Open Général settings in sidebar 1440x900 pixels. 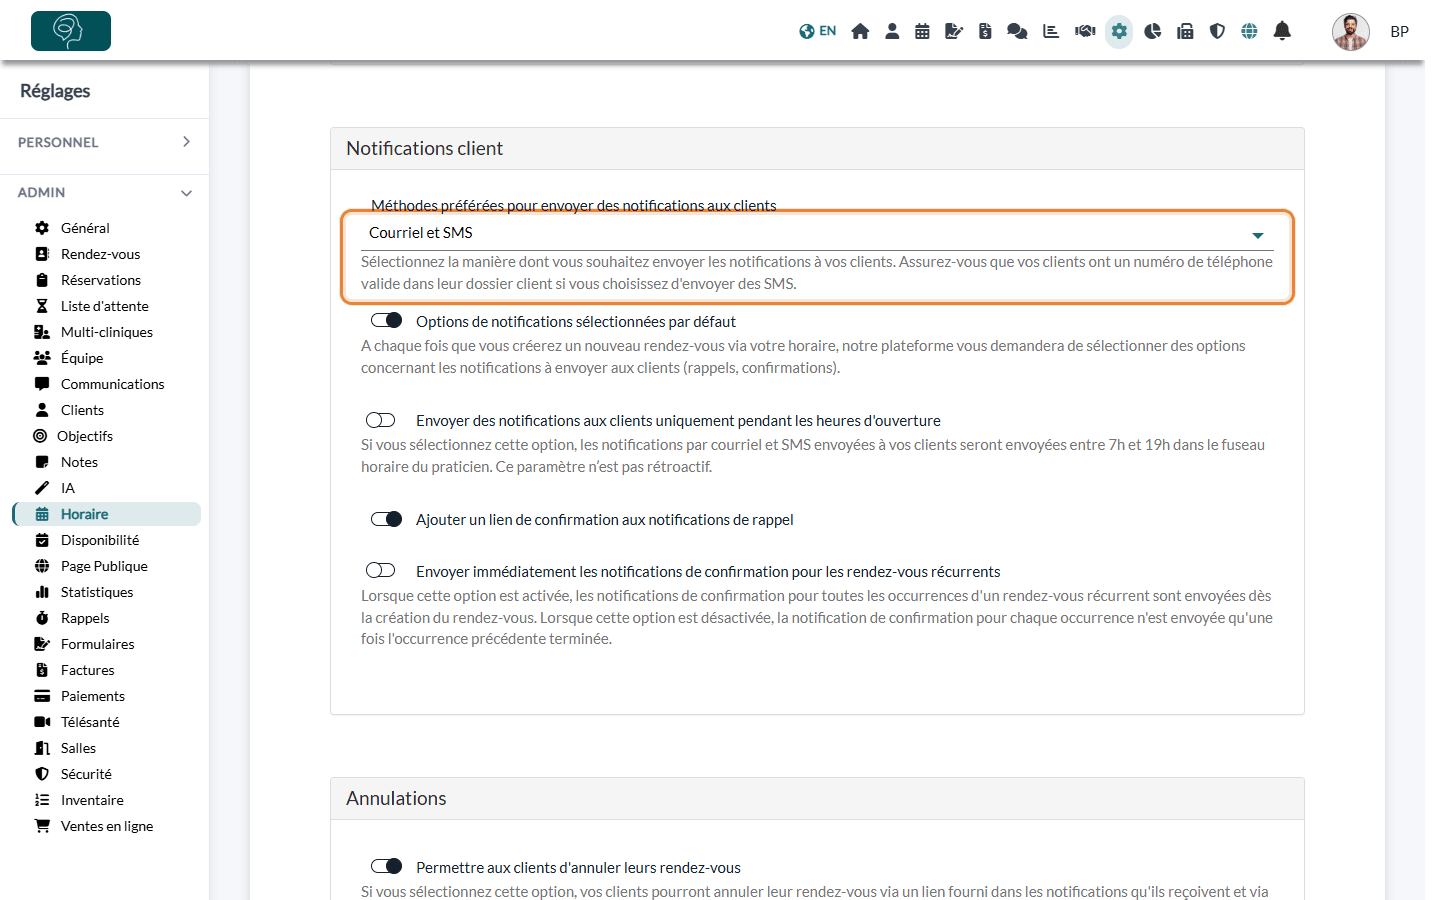[85, 228]
